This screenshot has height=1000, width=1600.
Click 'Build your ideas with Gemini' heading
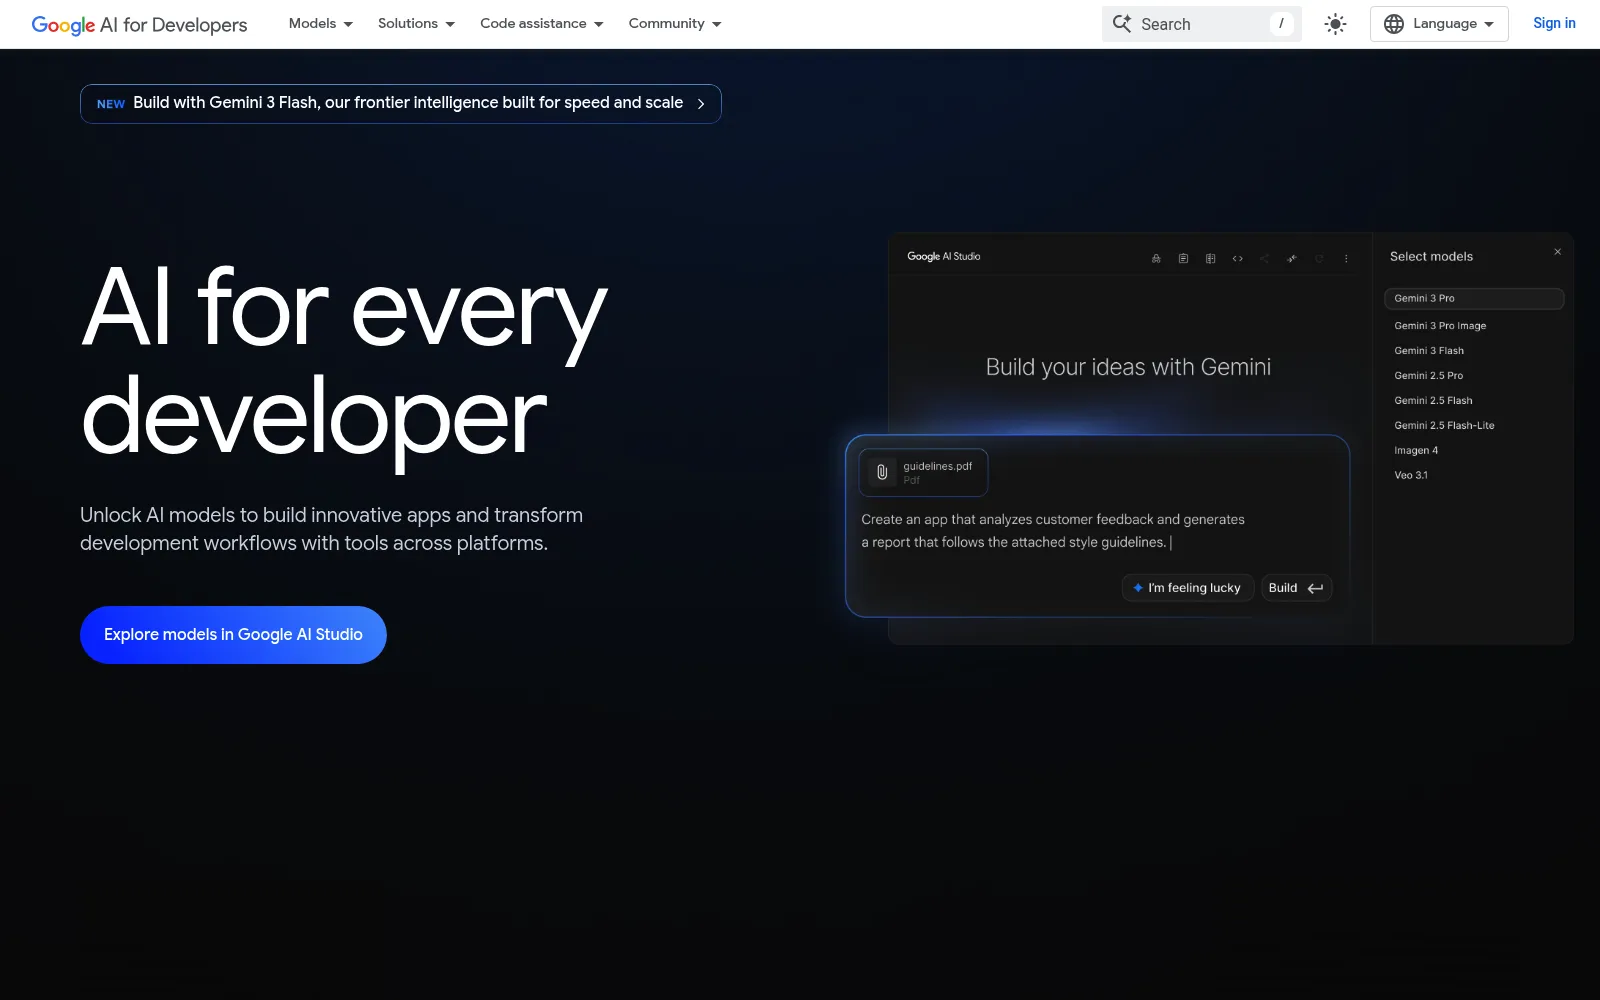pyautogui.click(x=1128, y=367)
